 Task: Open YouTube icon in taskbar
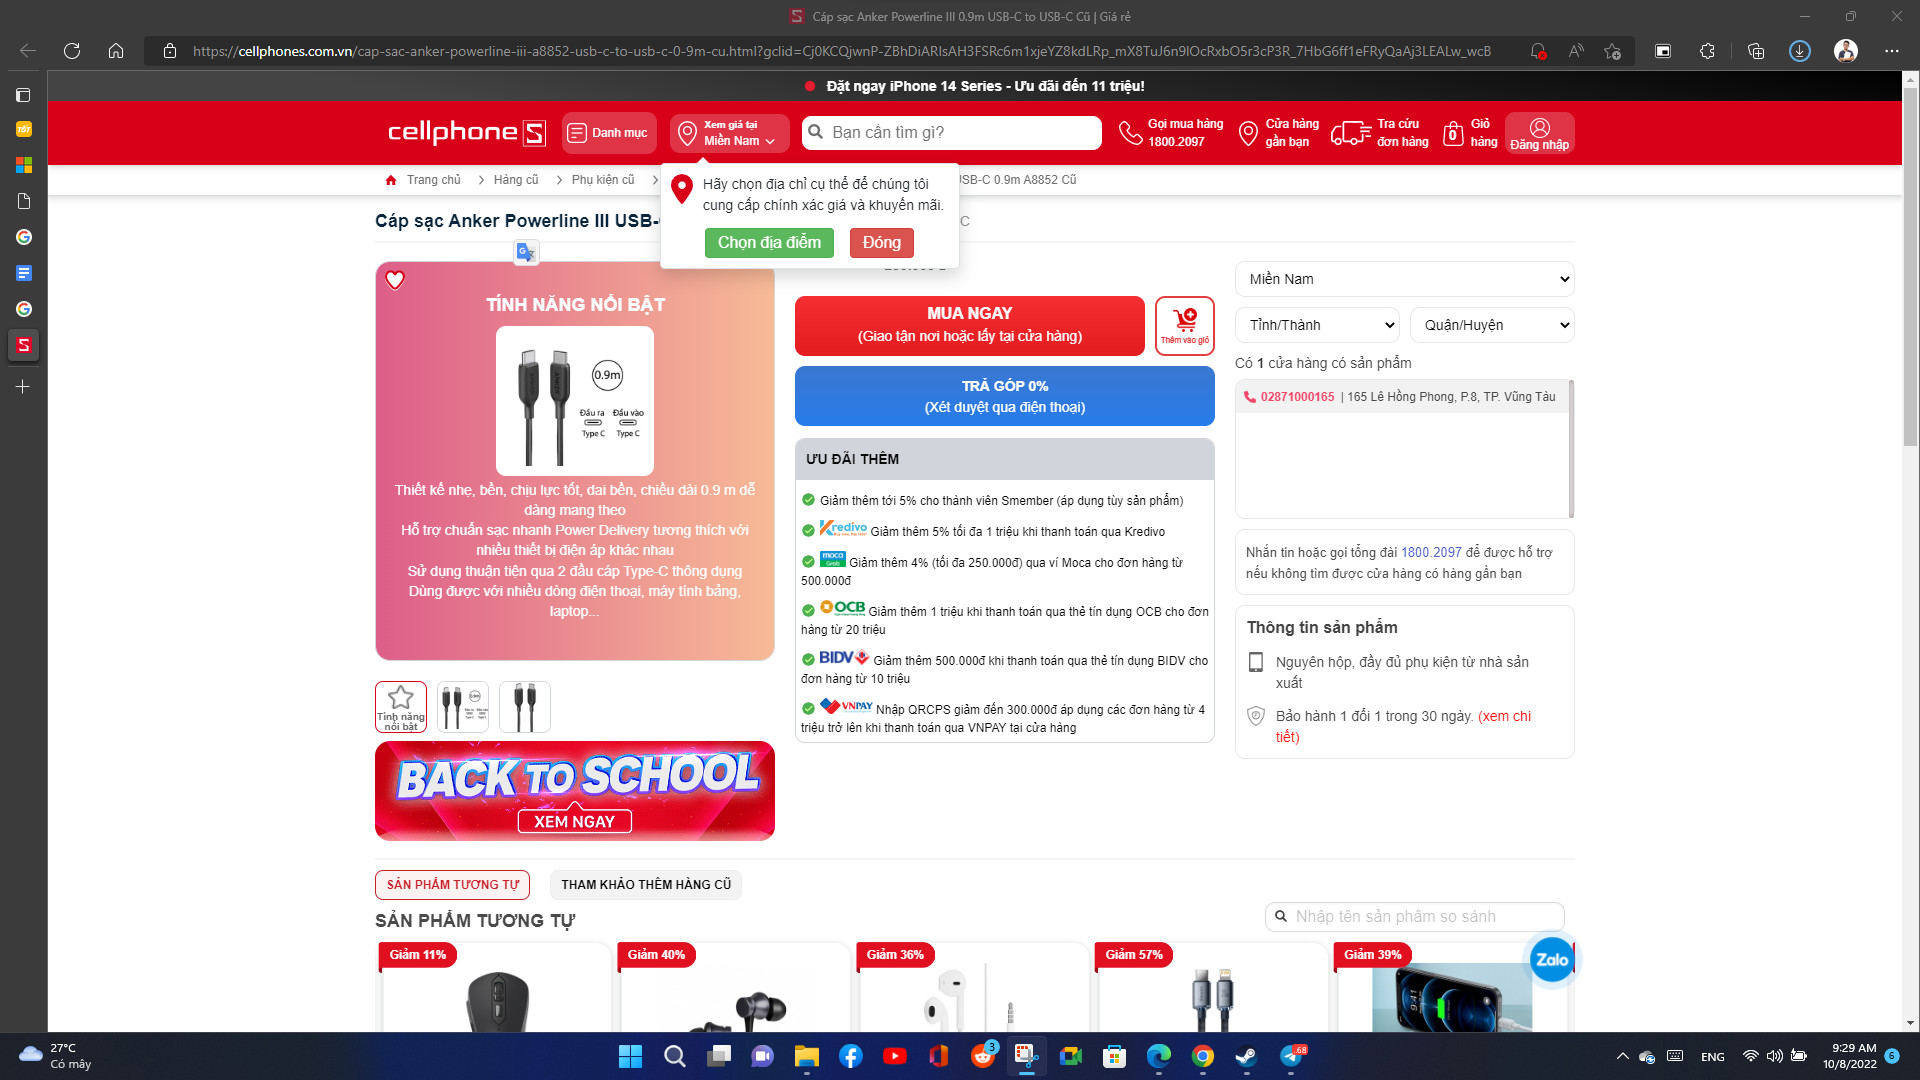[894, 1056]
